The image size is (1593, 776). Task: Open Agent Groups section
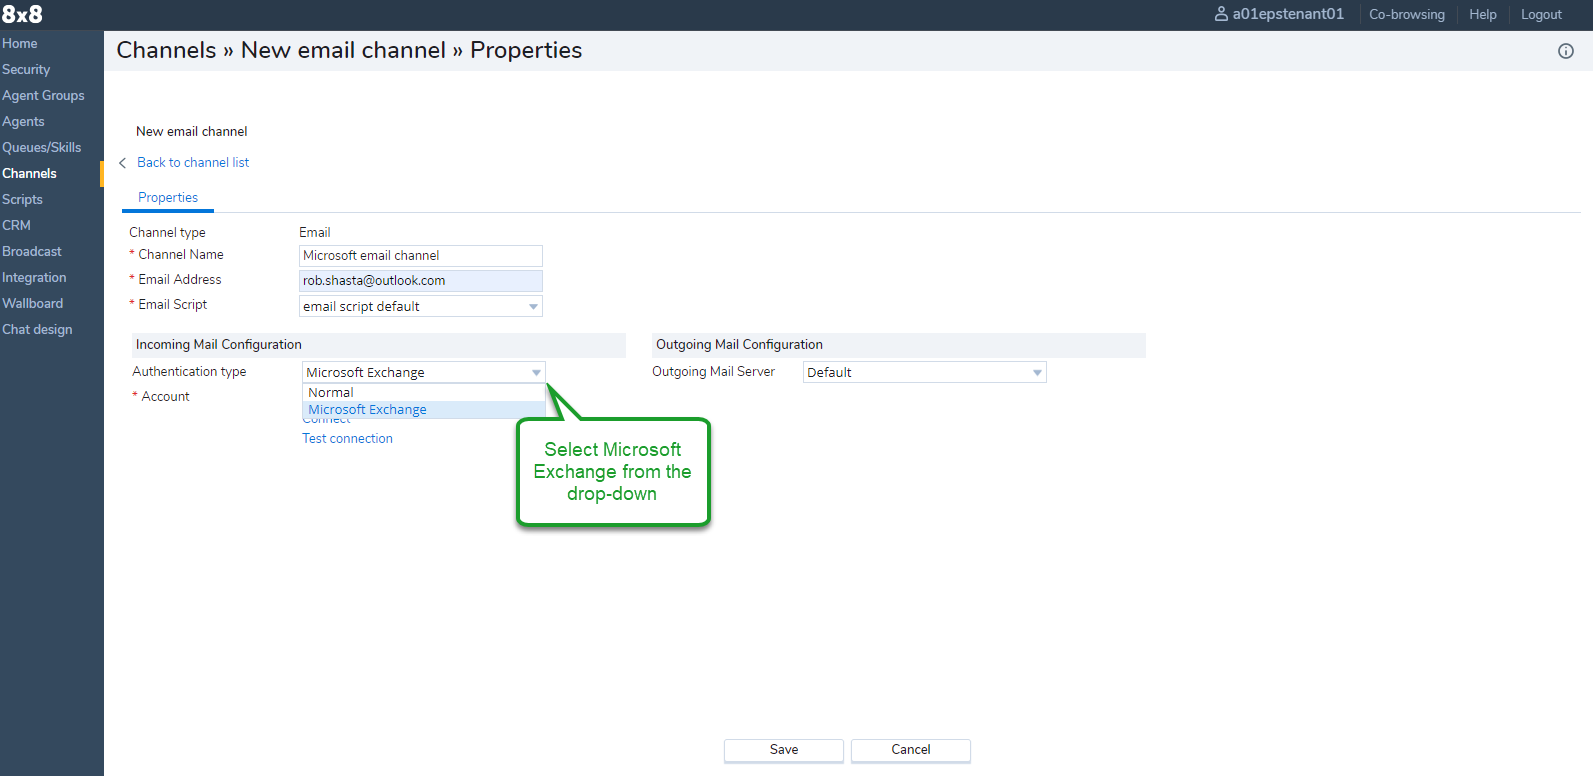(x=43, y=96)
